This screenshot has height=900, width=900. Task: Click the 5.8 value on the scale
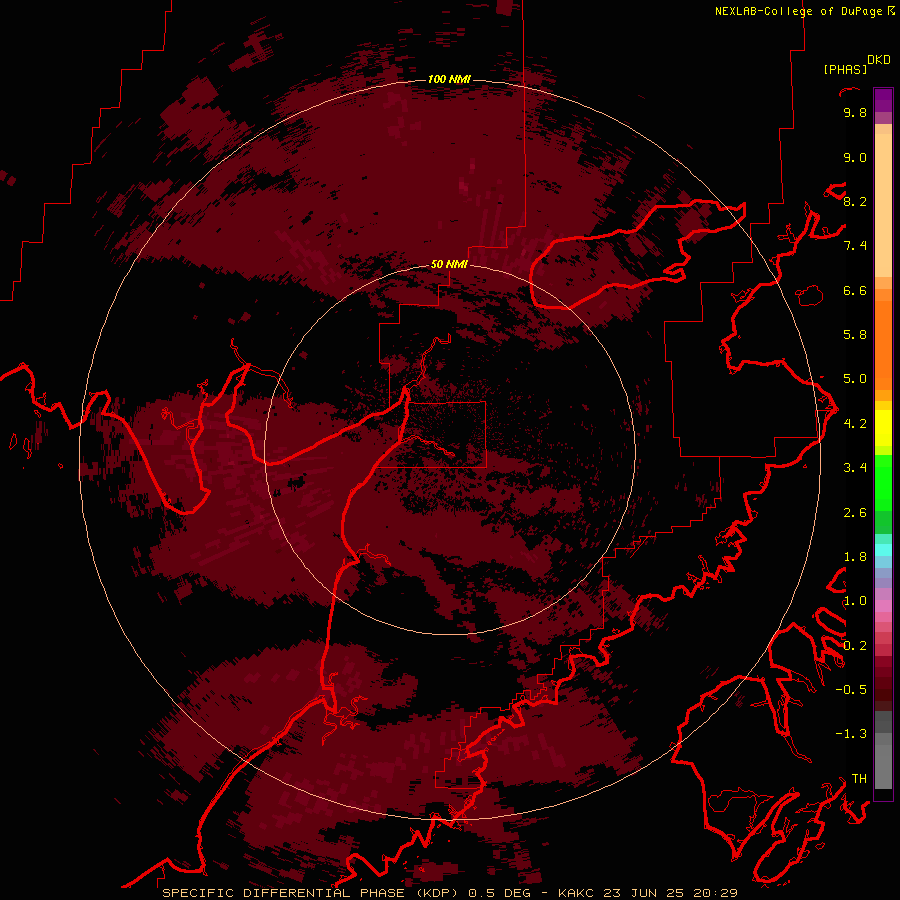(855, 335)
